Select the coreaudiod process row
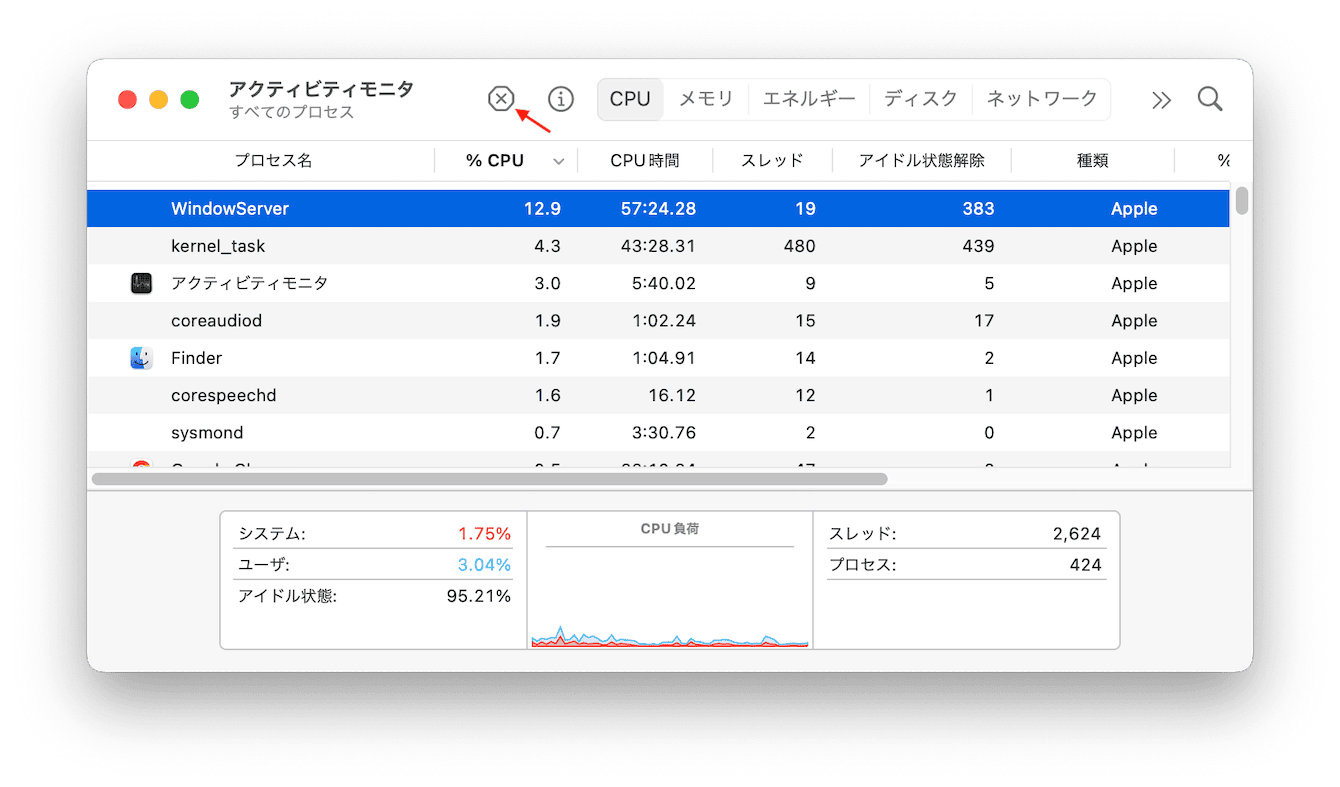This screenshot has height=787, width=1340. [x=658, y=320]
